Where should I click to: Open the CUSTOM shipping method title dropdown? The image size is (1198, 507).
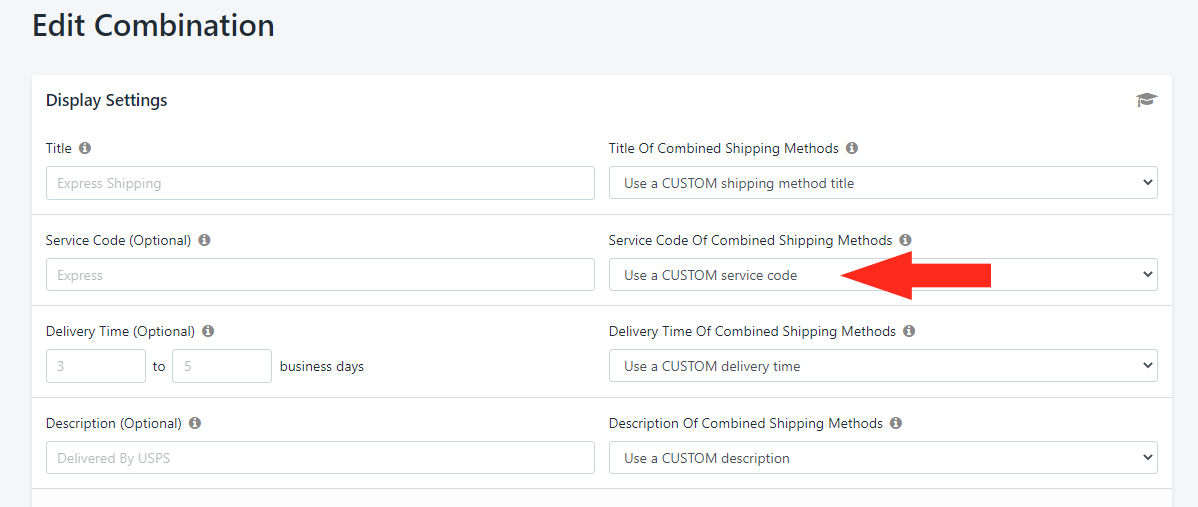pos(883,183)
